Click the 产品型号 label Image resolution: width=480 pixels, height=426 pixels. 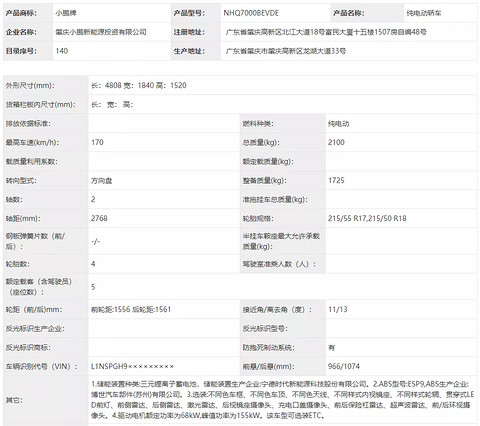(189, 13)
